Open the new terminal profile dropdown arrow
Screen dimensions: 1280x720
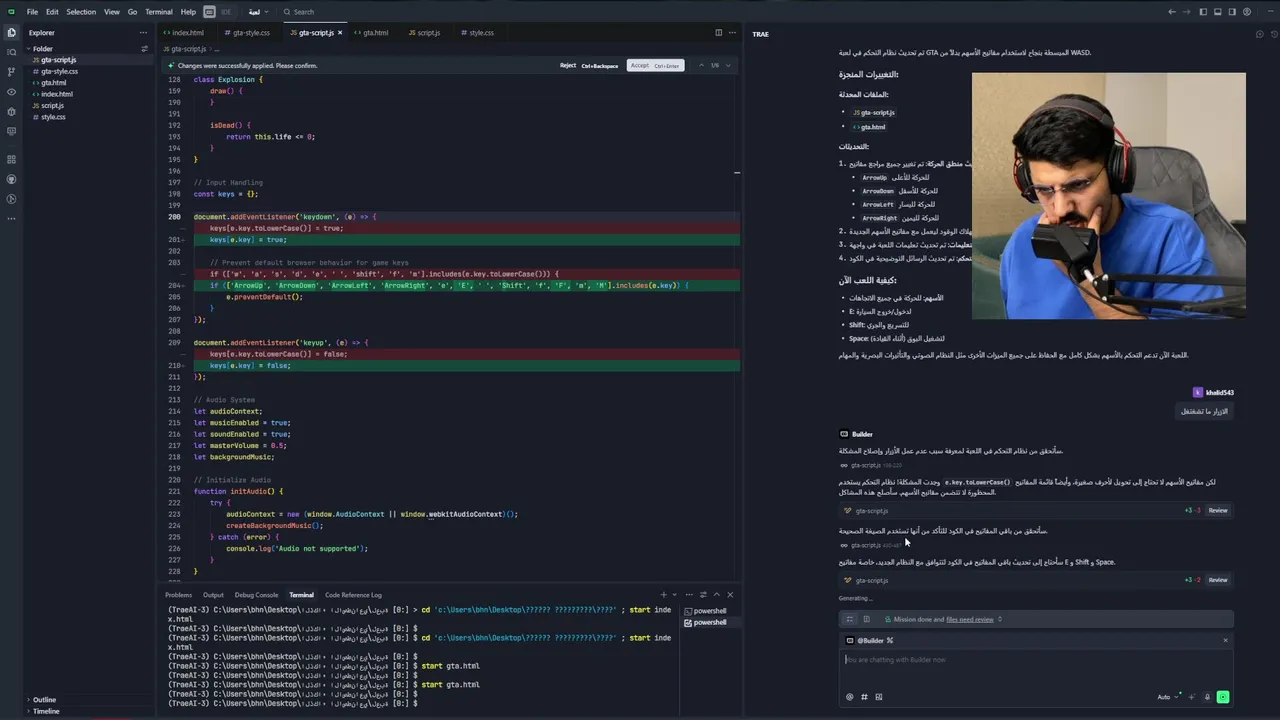[x=675, y=595]
